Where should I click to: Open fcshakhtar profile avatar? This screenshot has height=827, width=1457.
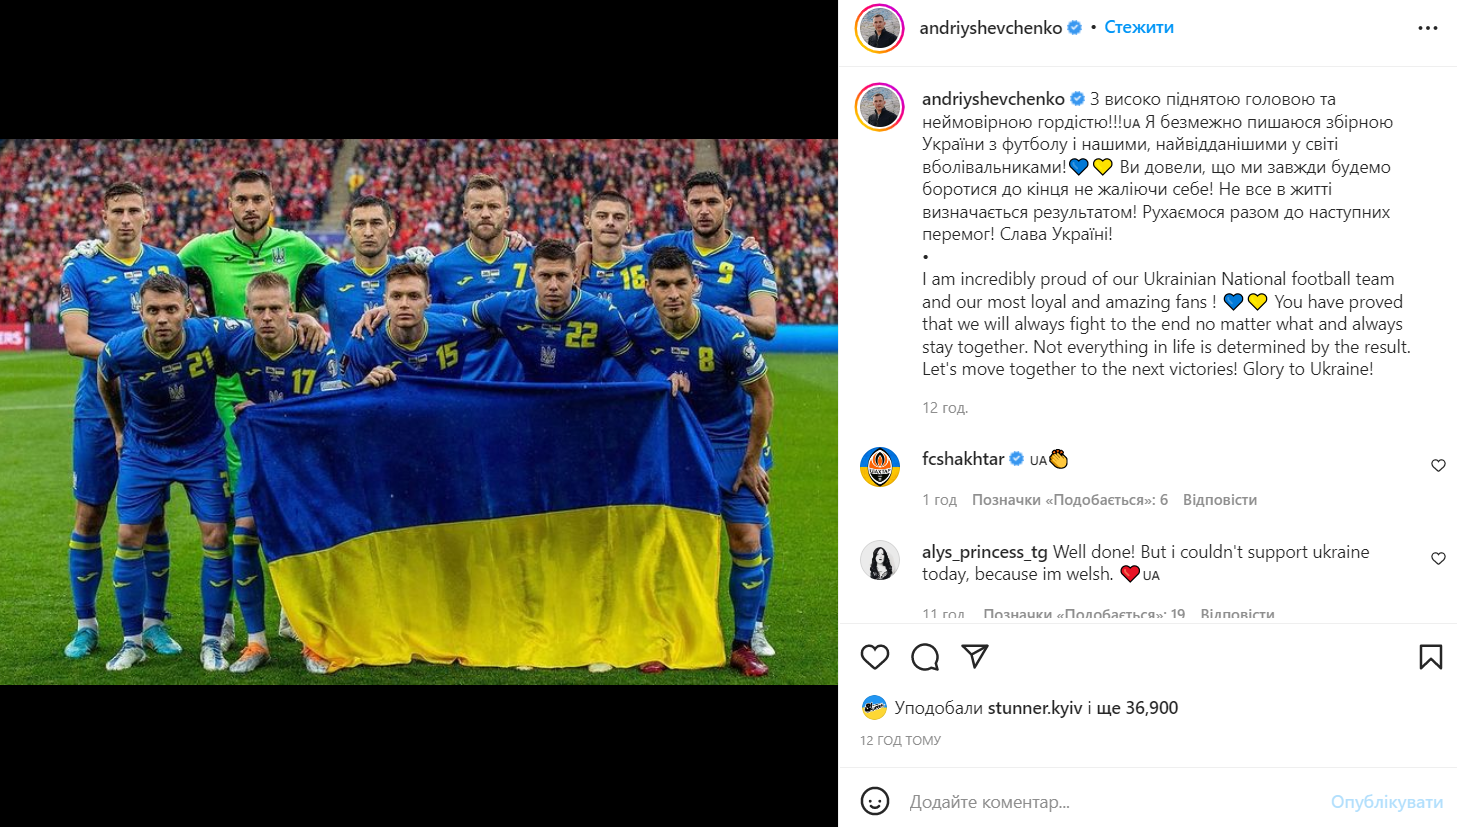880,467
